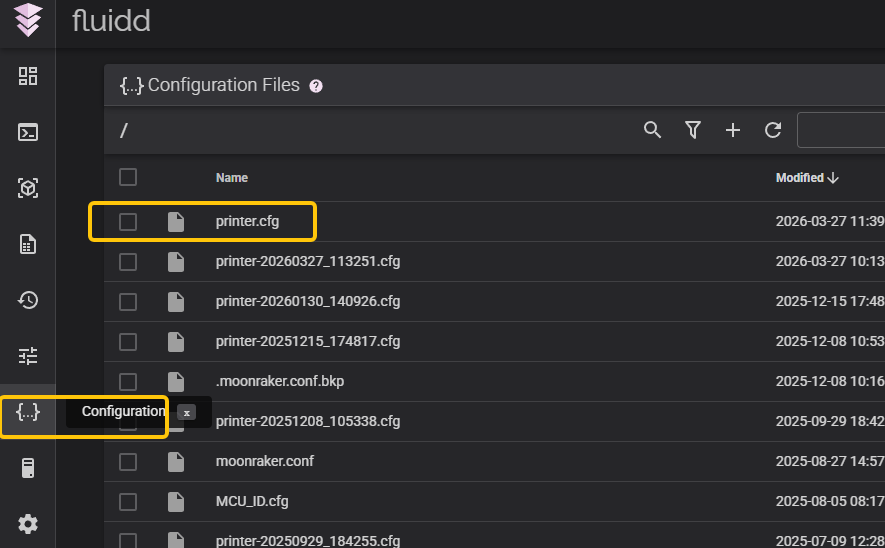Open the add file plus menu
The height and width of the screenshot is (548, 885).
(x=733, y=130)
